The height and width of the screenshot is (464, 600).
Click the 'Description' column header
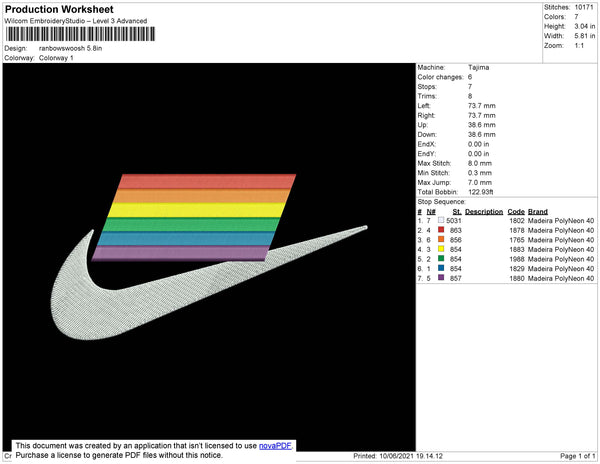click(484, 212)
